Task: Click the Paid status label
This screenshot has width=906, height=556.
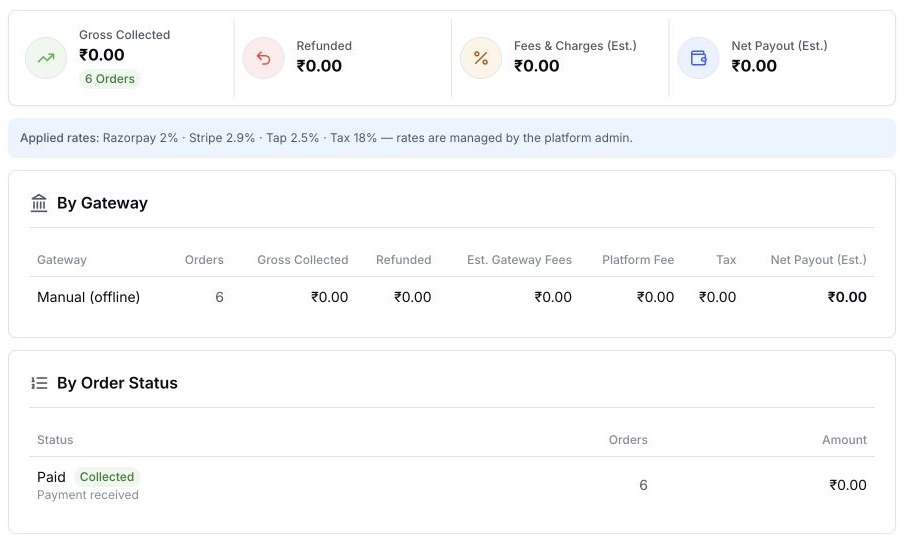Action: pyautogui.click(x=51, y=477)
